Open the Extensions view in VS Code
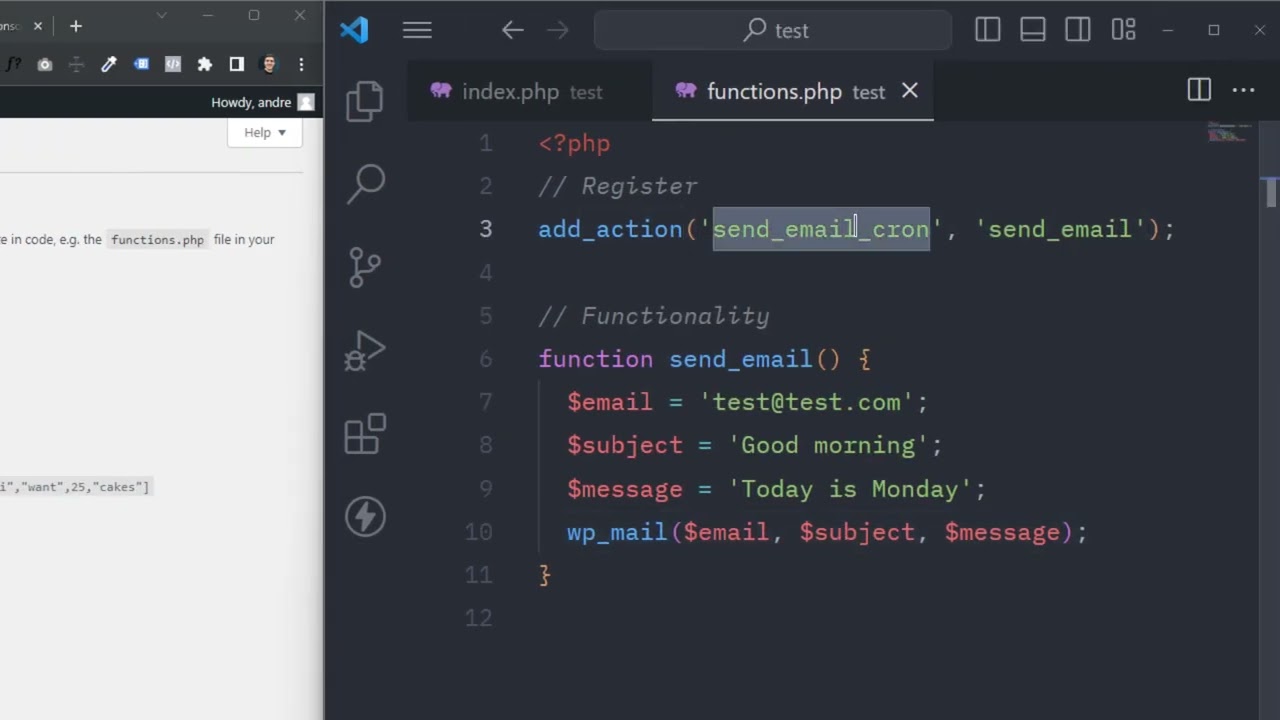Screen dimensions: 1280x720 pyautogui.click(x=365, y=434)
